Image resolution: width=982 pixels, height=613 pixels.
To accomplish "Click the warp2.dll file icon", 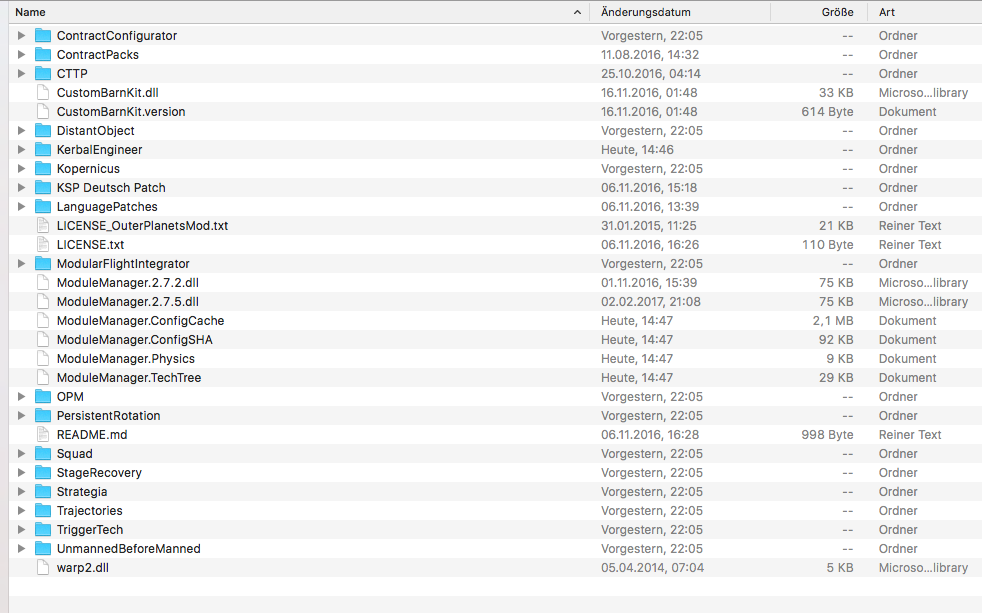I will coord(42,567).
